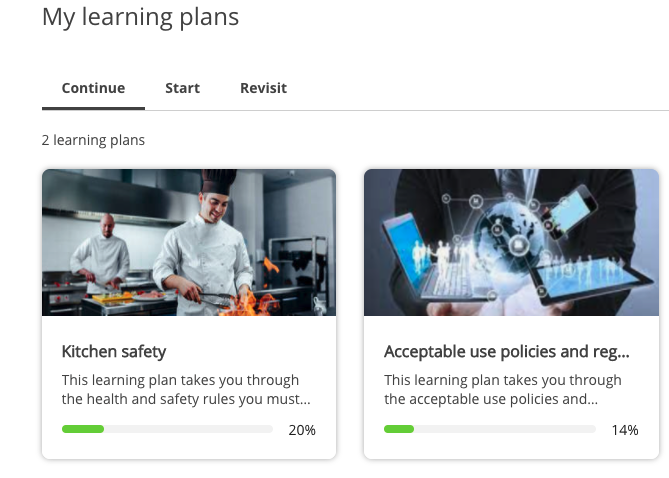Click the Acceptable use policies devices thumbnail

[x=511, y=242]
